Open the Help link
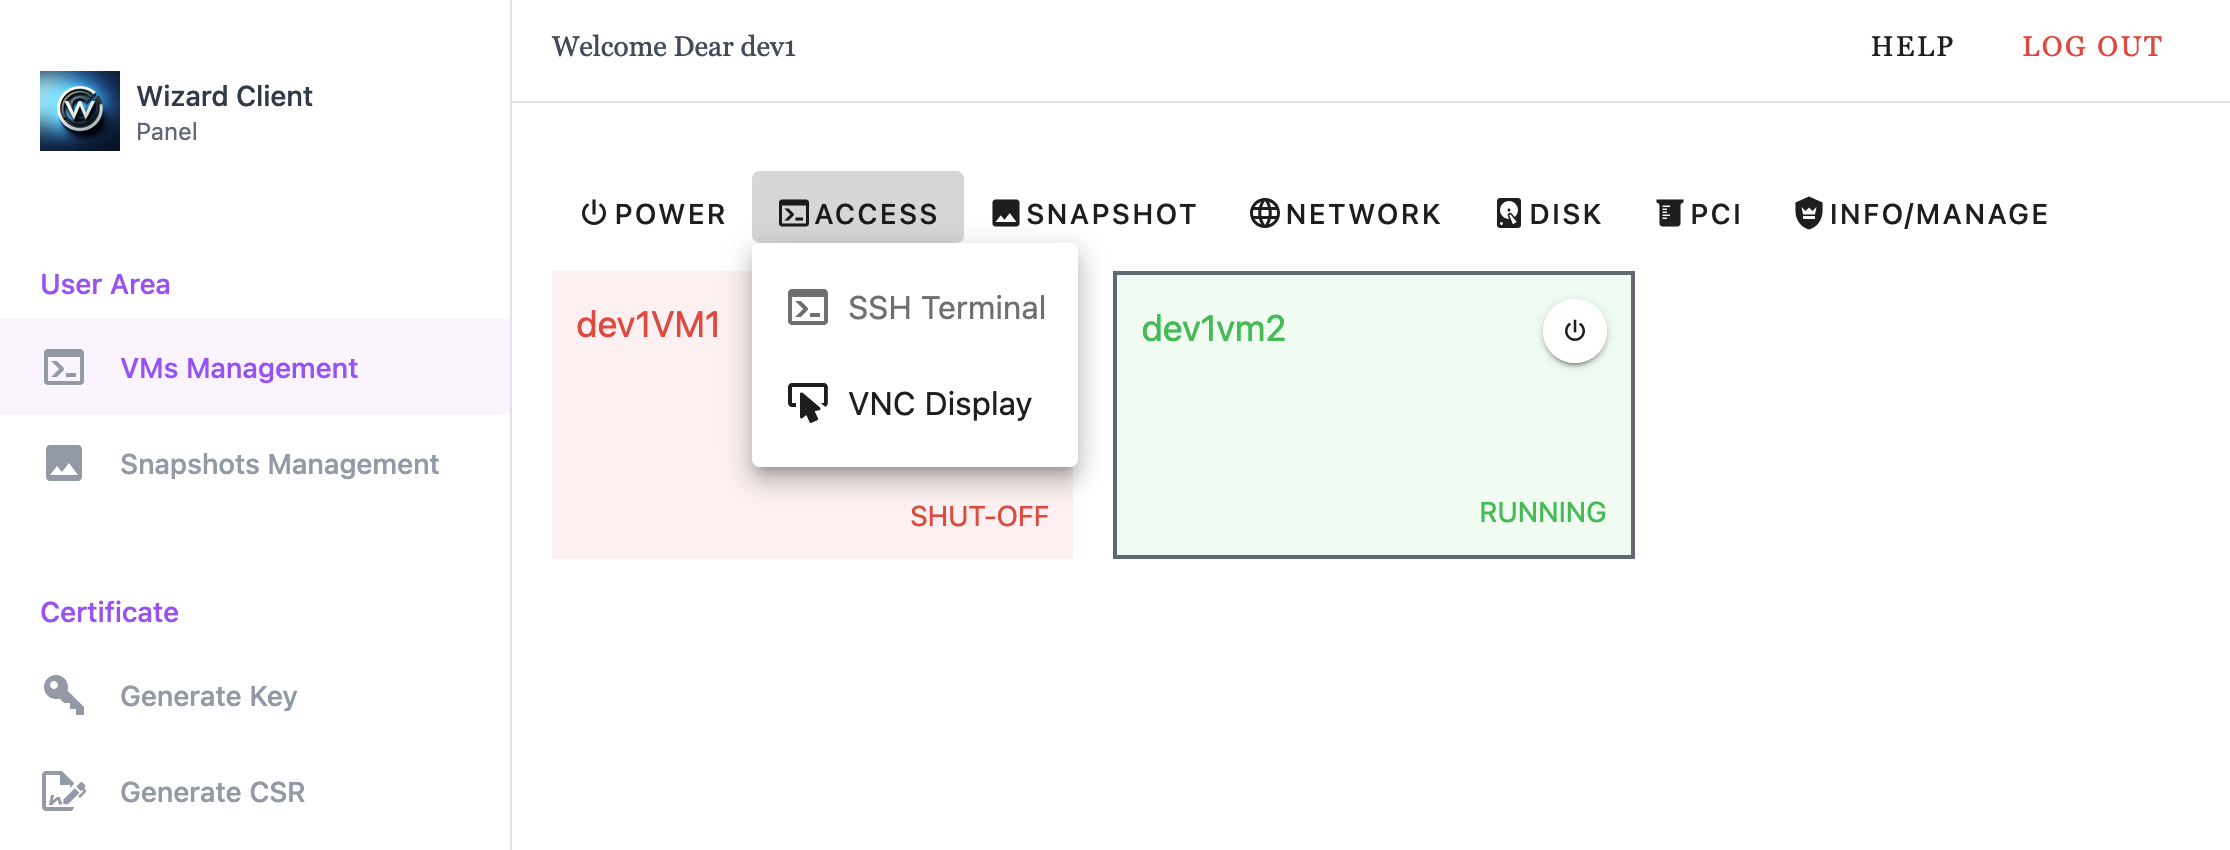The height and width of the screenshot is (850, 2230). point(1912,47)
